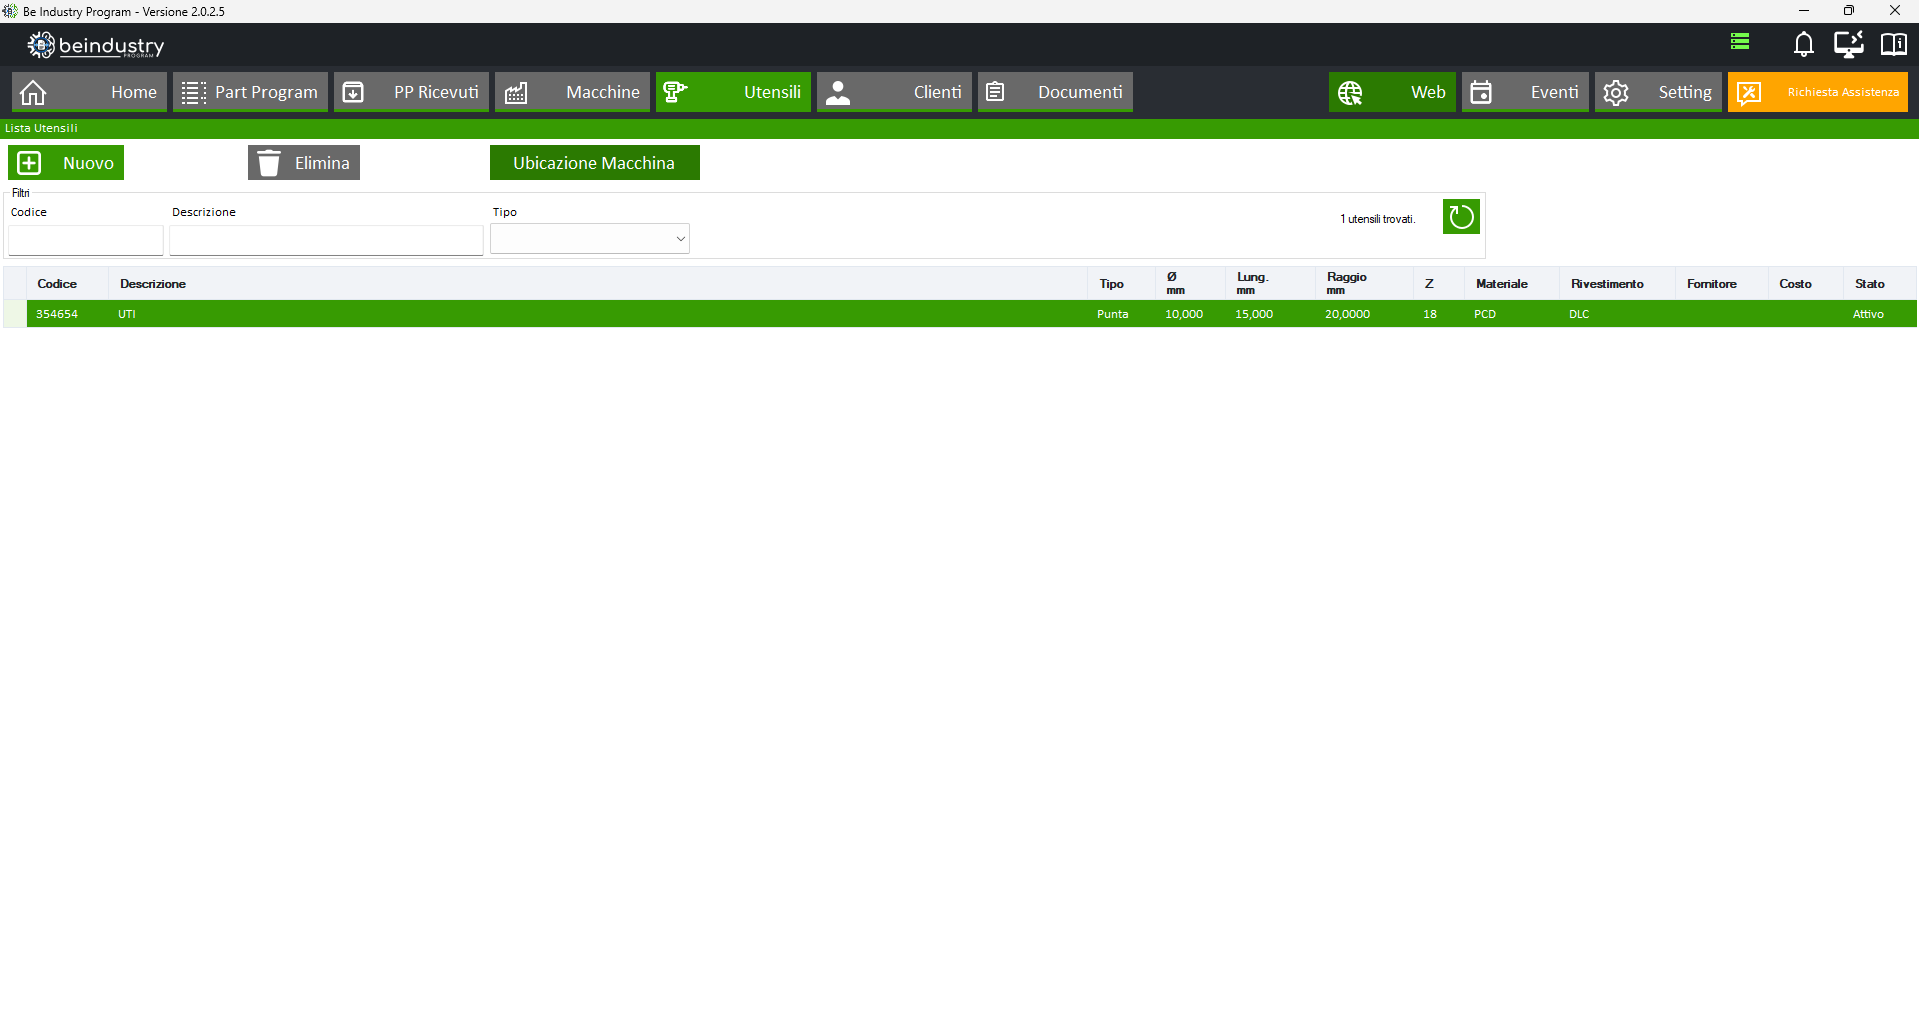Restore the application window size

tap(1849, 11)
